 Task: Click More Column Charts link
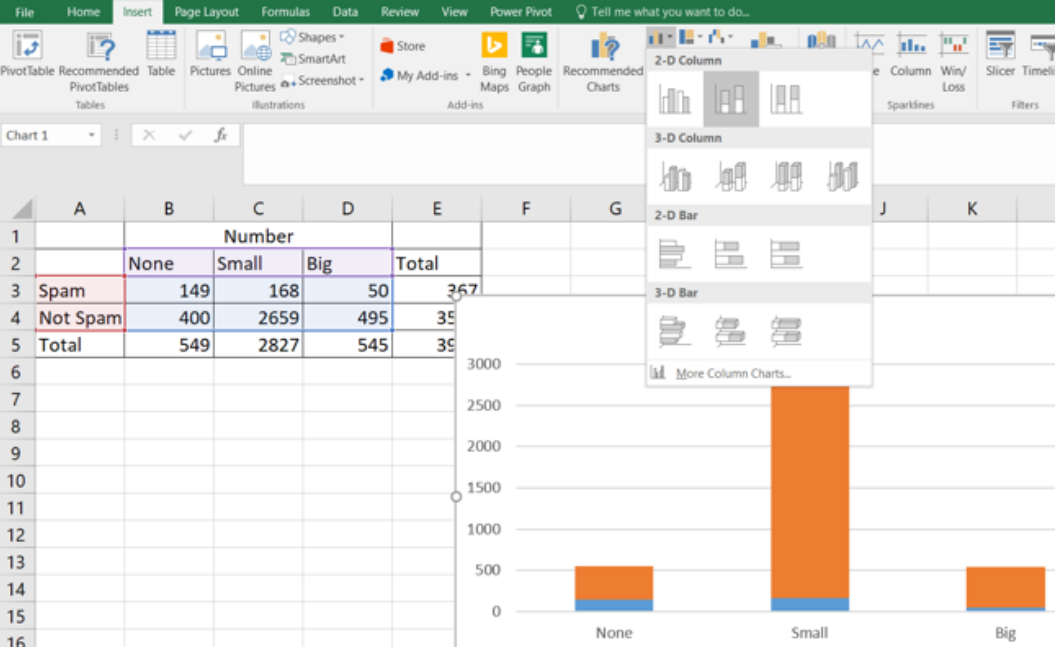(732, 373)
